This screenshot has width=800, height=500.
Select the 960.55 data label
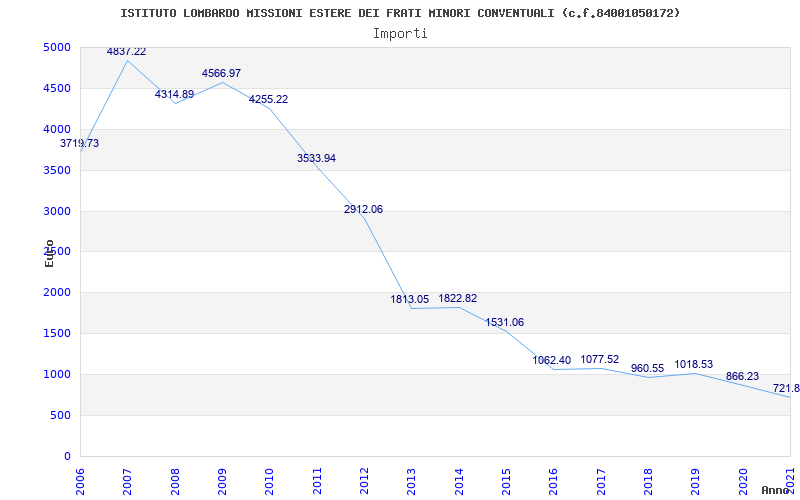[x=647, y=368]
